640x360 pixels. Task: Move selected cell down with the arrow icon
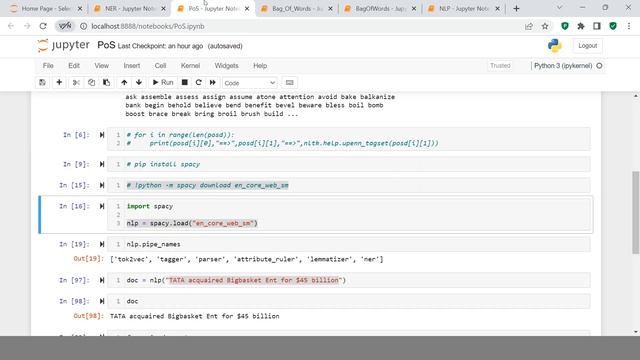(x=139, y=82)
